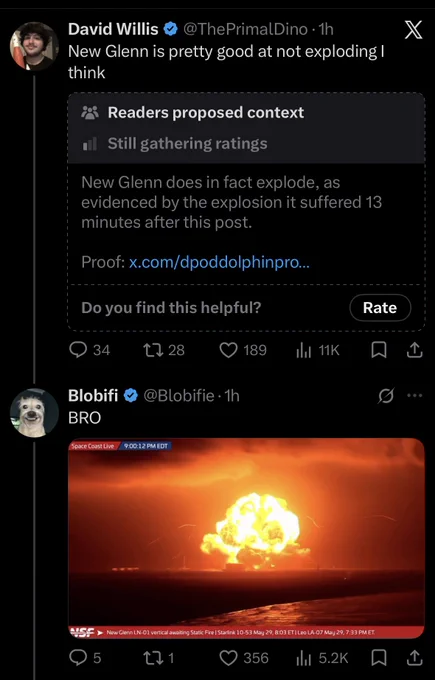The height and width of the screenshot is (680, 435).
Task: Like David Willis's post with 189 likes
Action: point(243,350)
